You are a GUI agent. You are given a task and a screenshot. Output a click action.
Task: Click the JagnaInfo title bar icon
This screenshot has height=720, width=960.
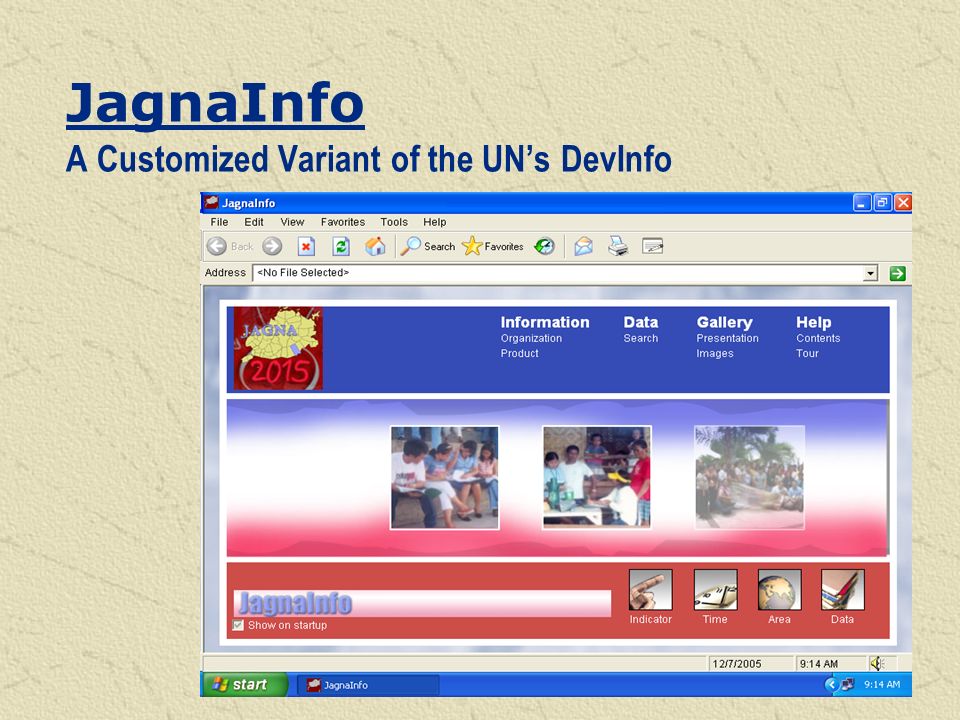211,202
